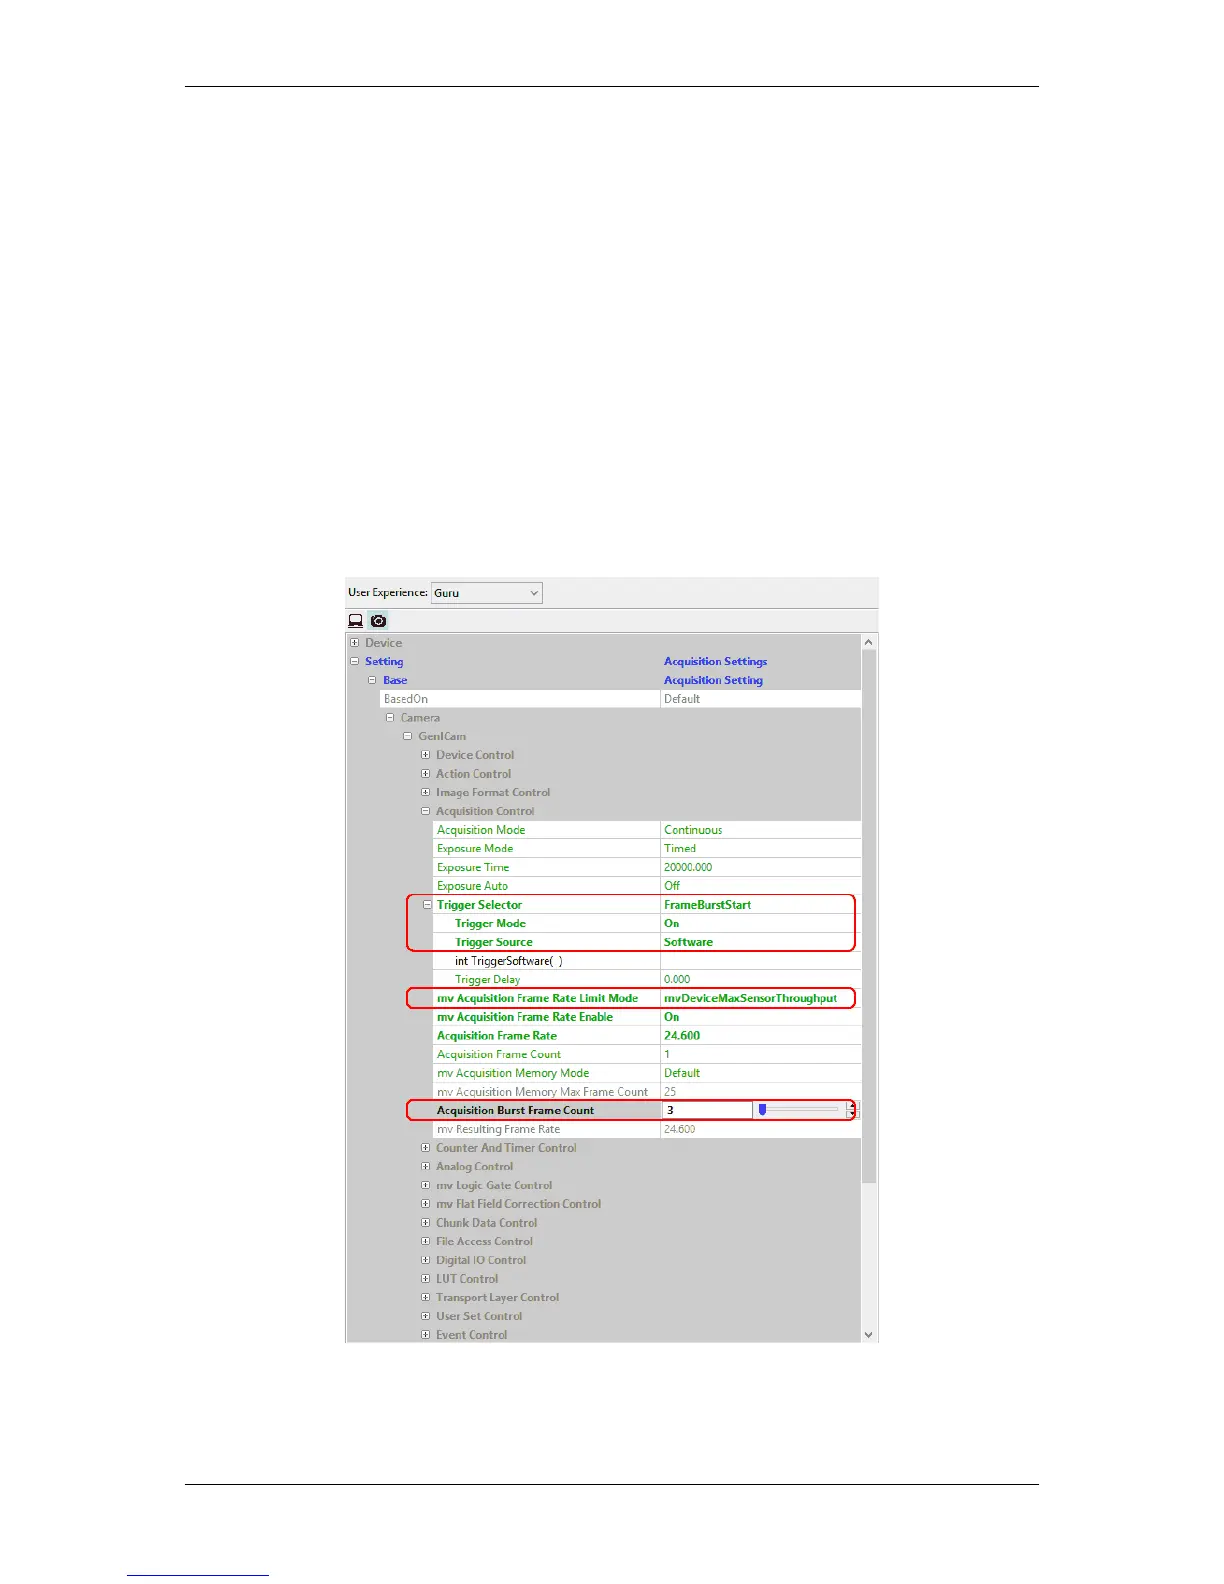Click the camera toolbar icon
Viewport: 1224px width, 1584px height.
pos(378,620)
